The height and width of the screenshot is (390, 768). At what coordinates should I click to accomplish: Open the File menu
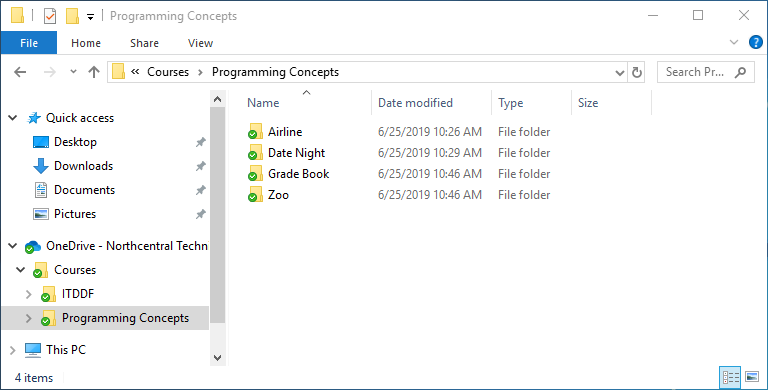tap(29, 43)
